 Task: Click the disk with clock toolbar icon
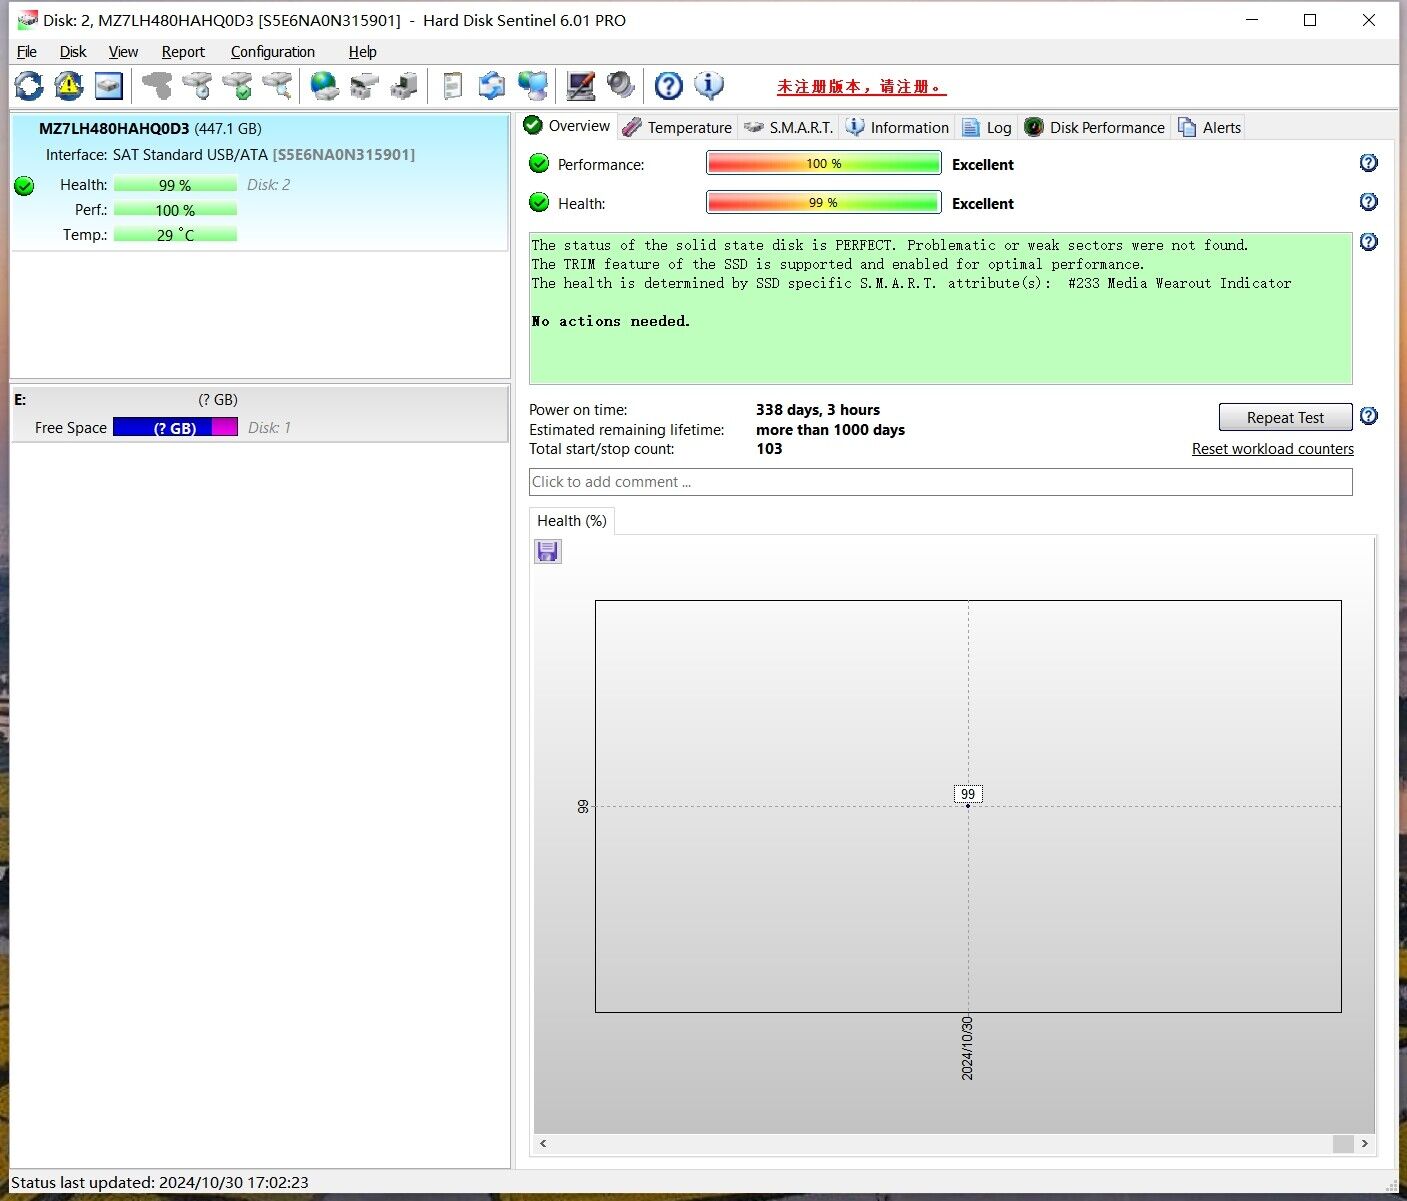[197, 86]
